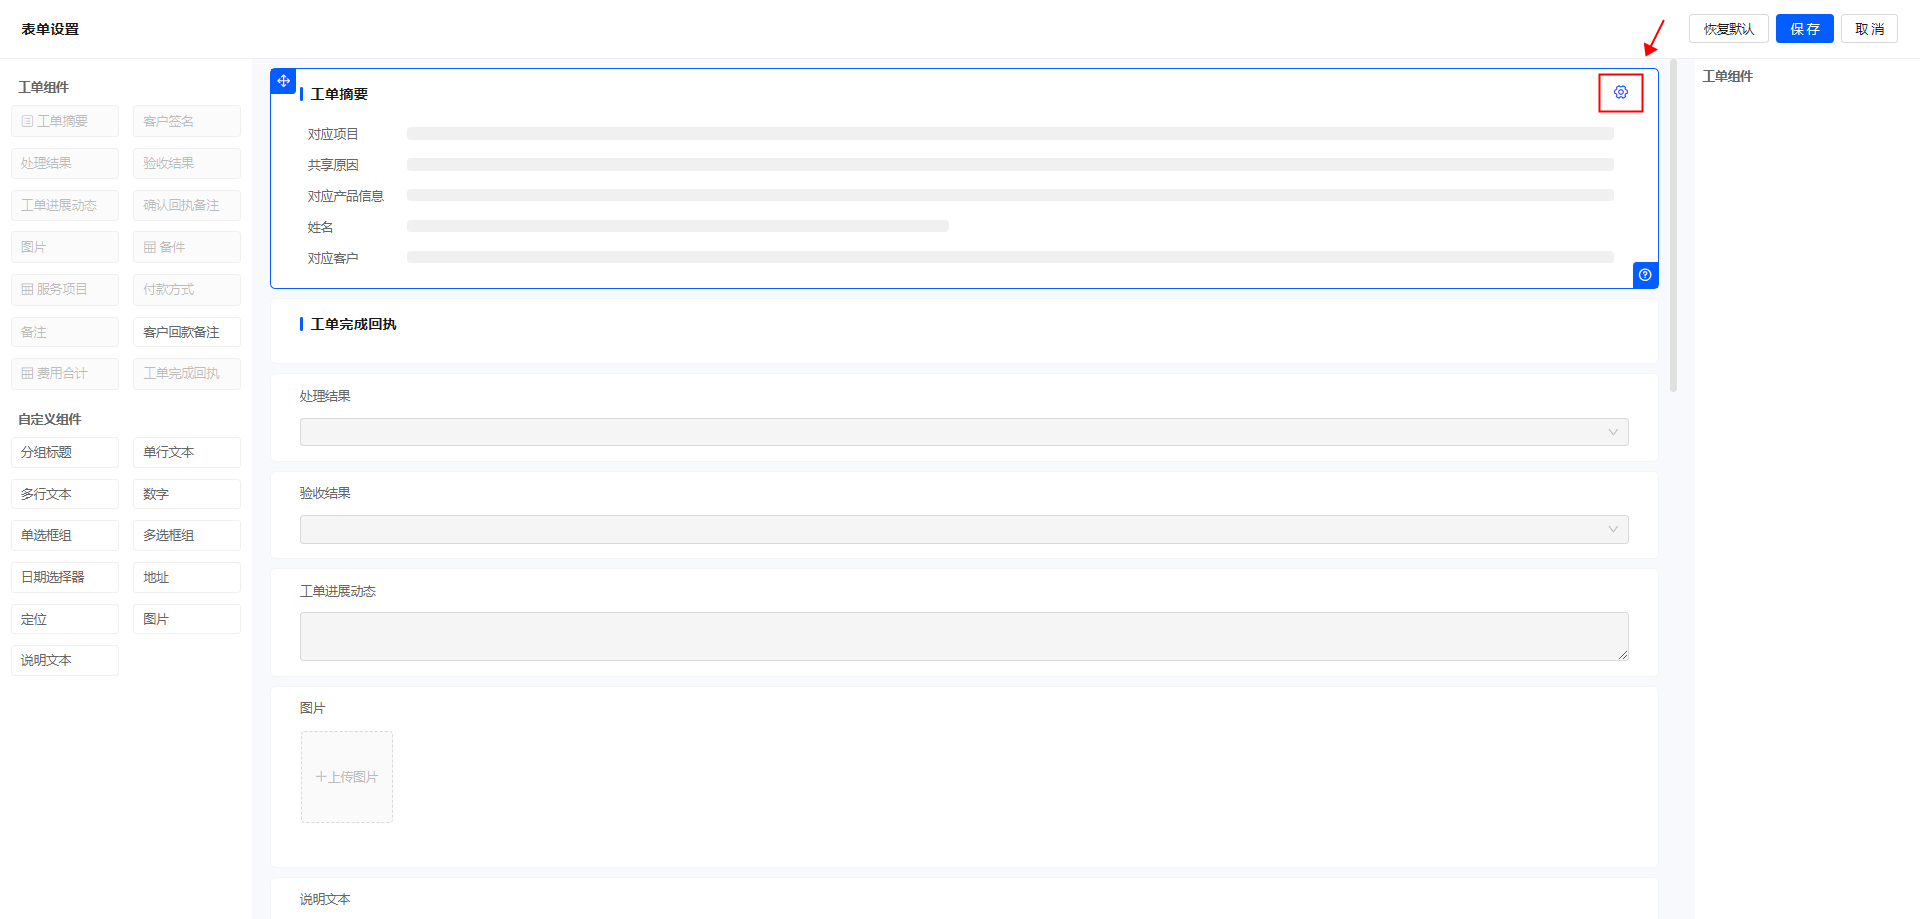This screenshot has width=1920, height=919.
Task: Select the 服务项目 table component
Action: click(x=65, y=289)
